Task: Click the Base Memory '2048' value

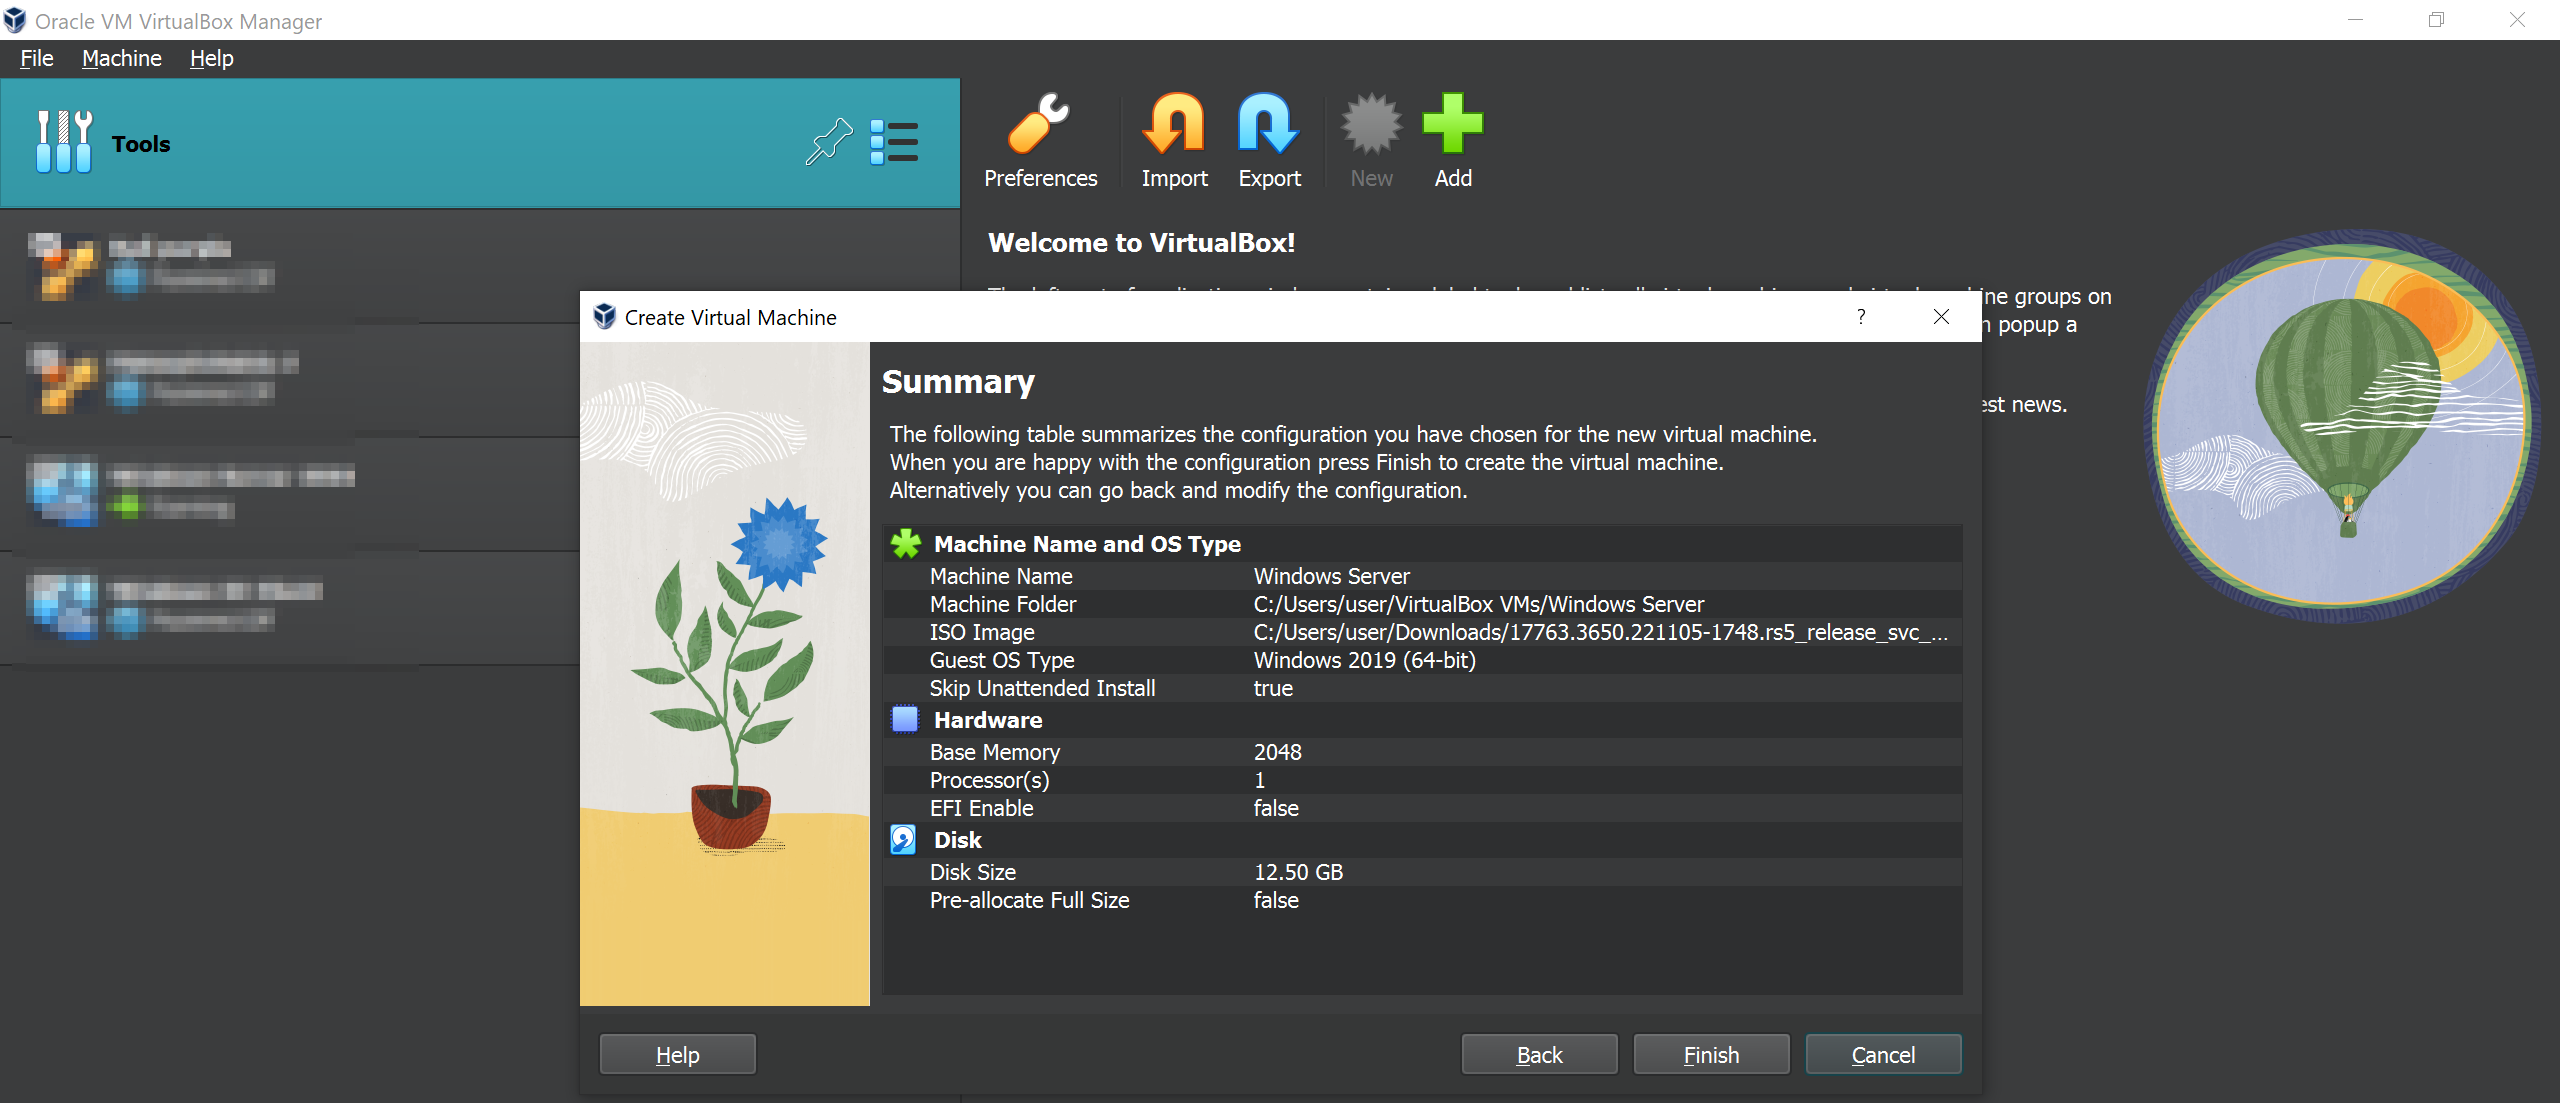Action: point(1278,752)
